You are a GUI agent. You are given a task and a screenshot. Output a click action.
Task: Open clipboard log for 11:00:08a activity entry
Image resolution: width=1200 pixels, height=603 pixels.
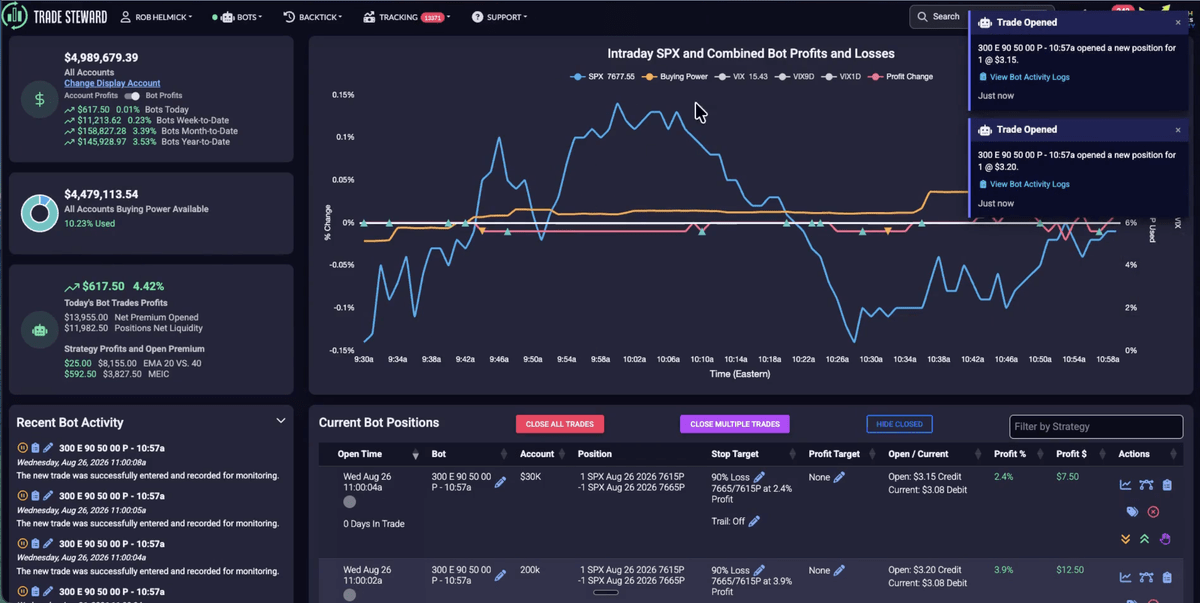[35, 448]
